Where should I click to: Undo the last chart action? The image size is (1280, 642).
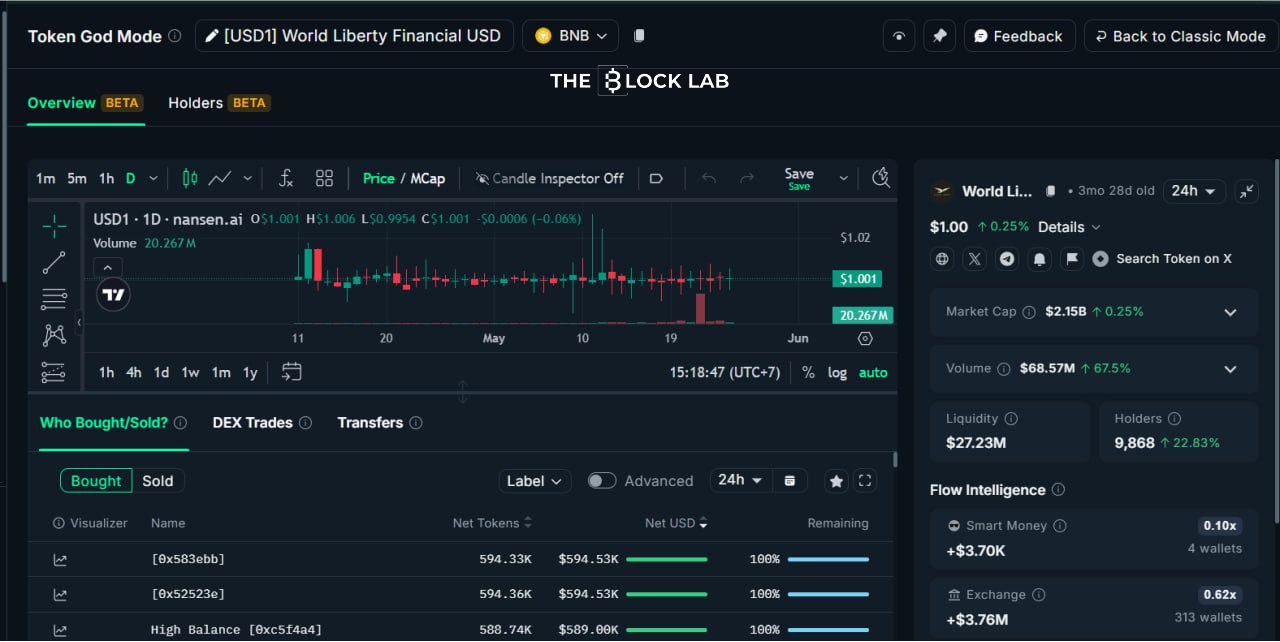tap(709, 178)
